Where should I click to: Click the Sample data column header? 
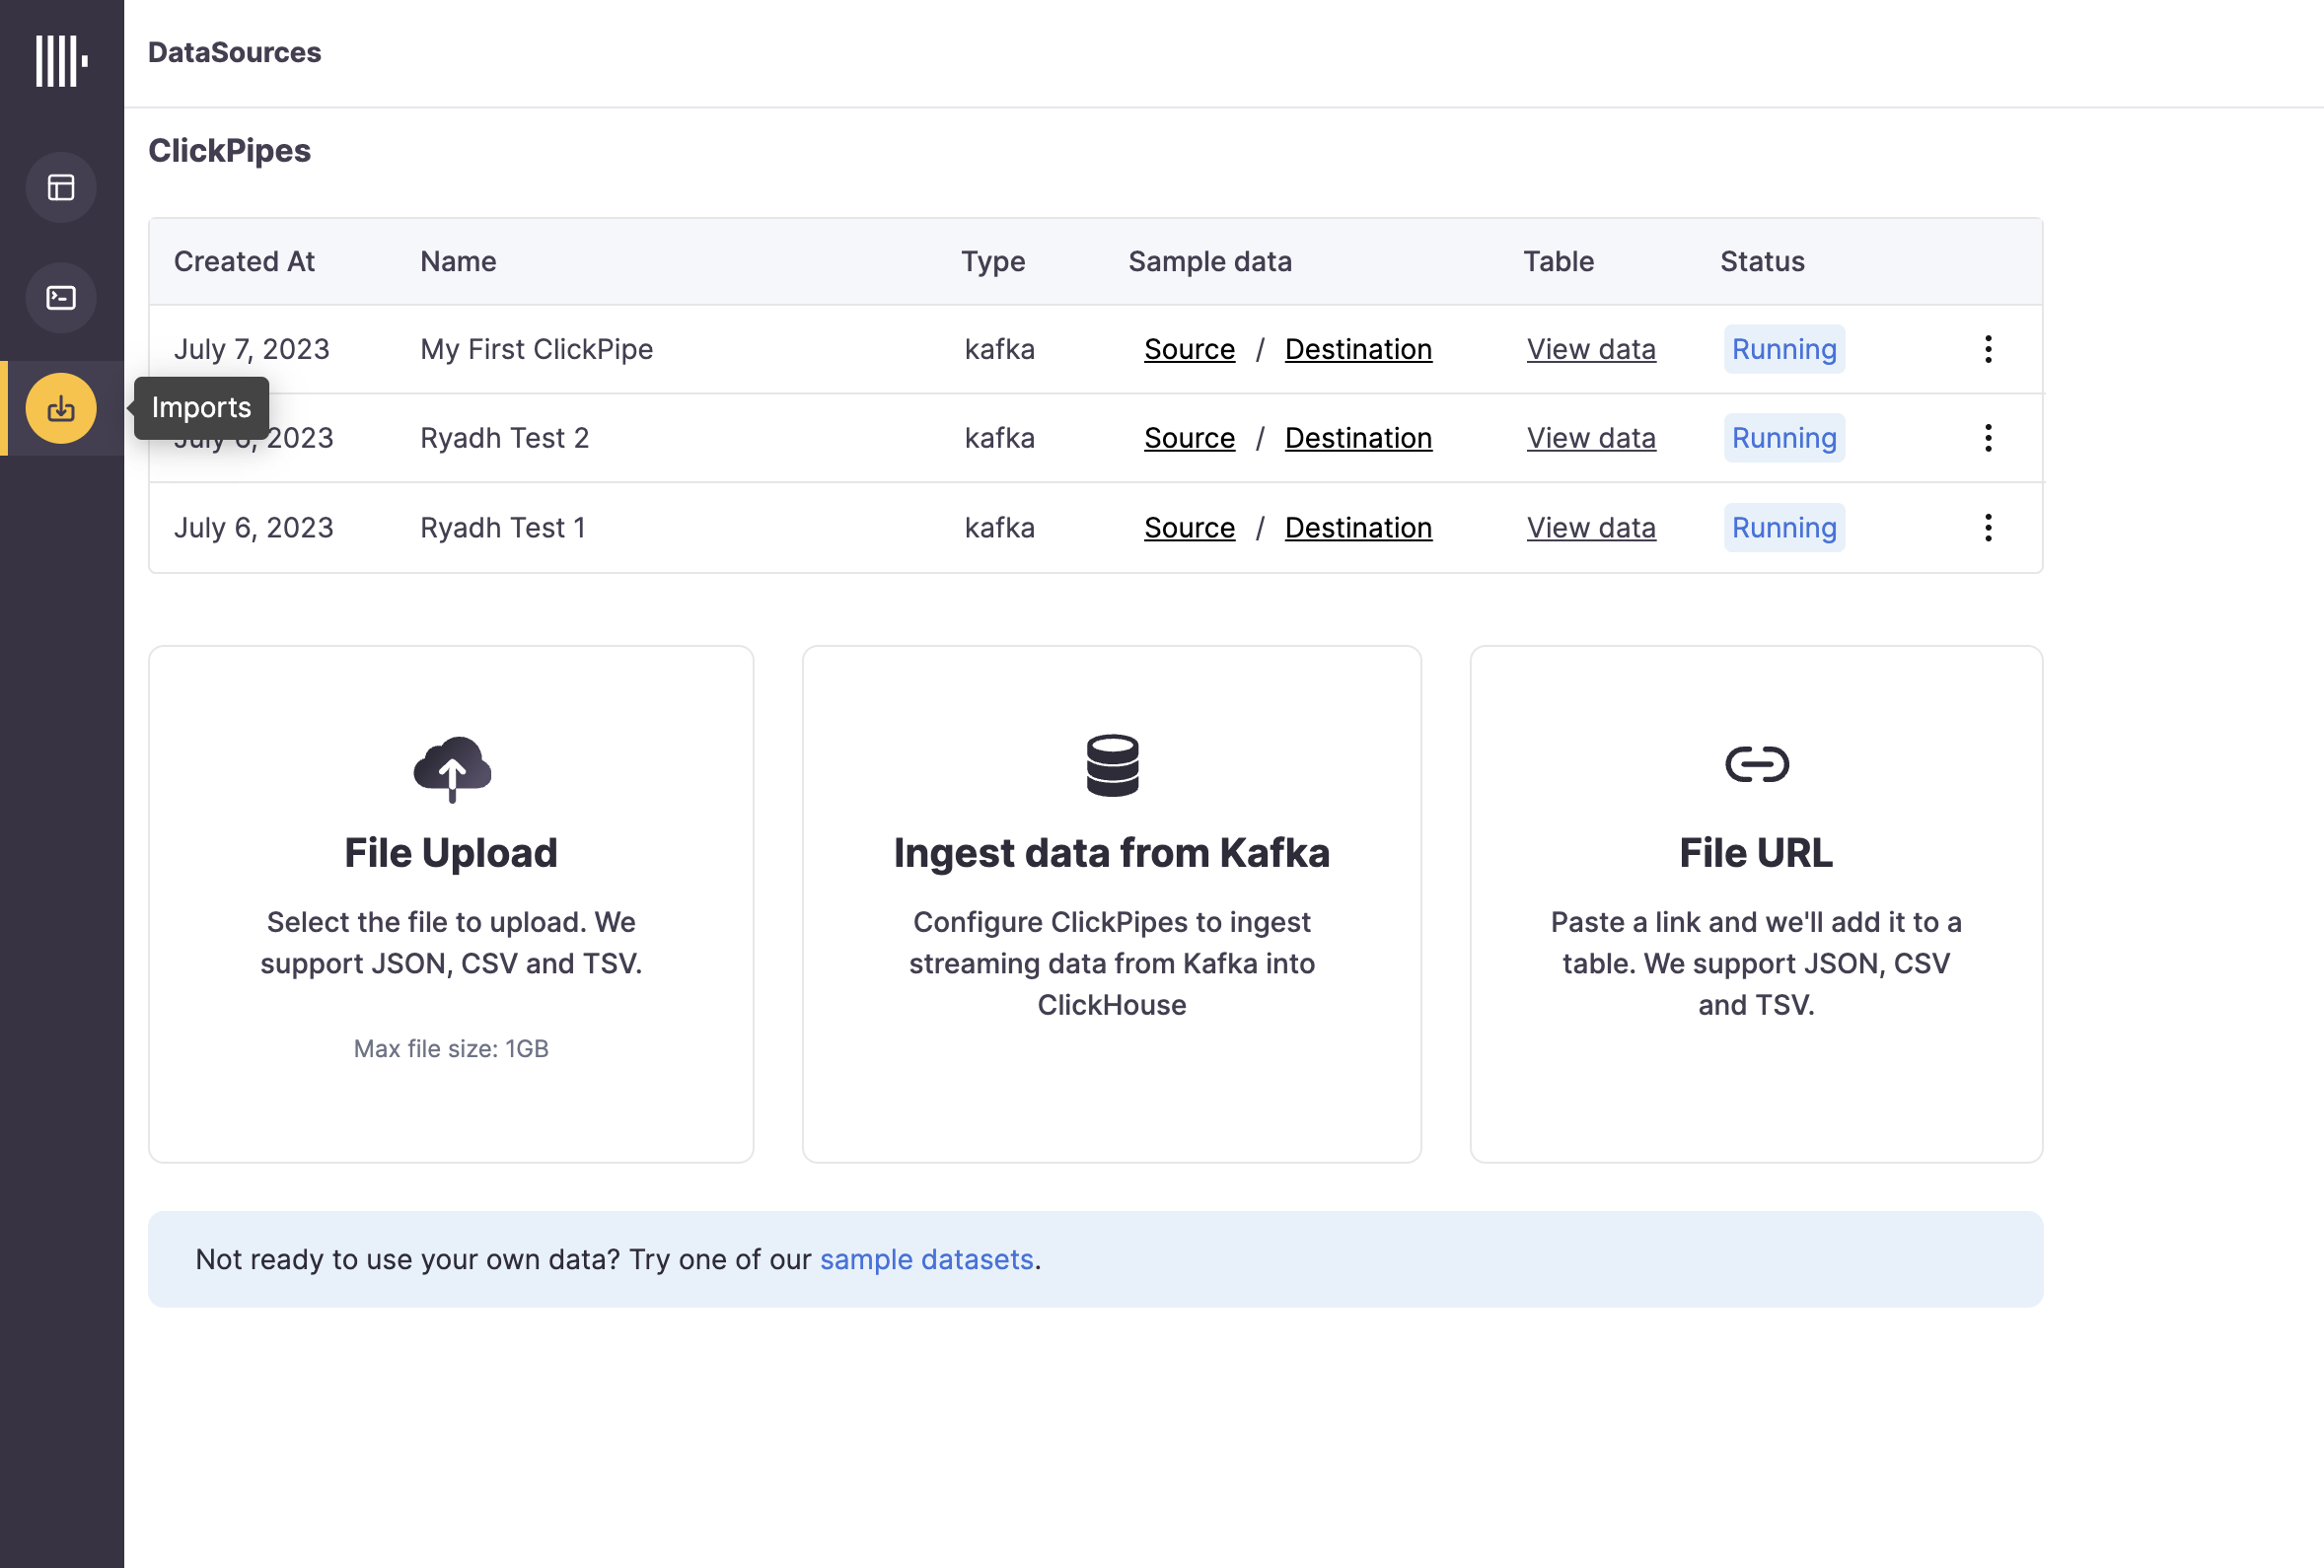point(1210,262)
